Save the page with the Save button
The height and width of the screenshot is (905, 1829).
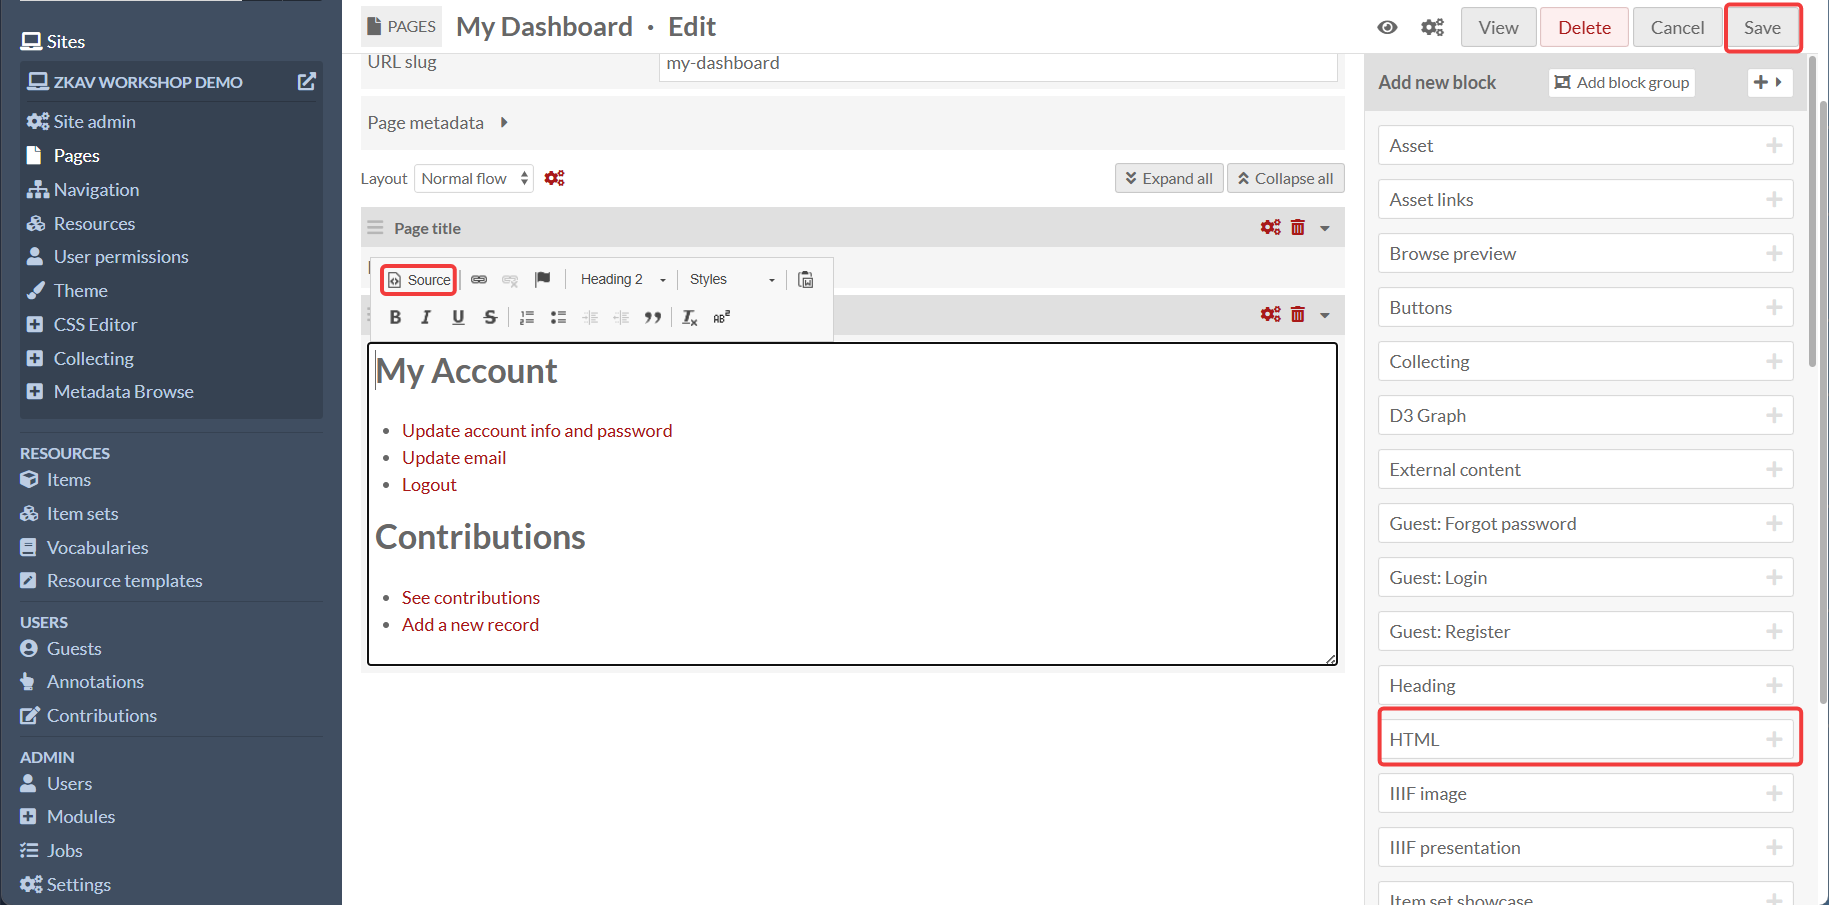1762,27
